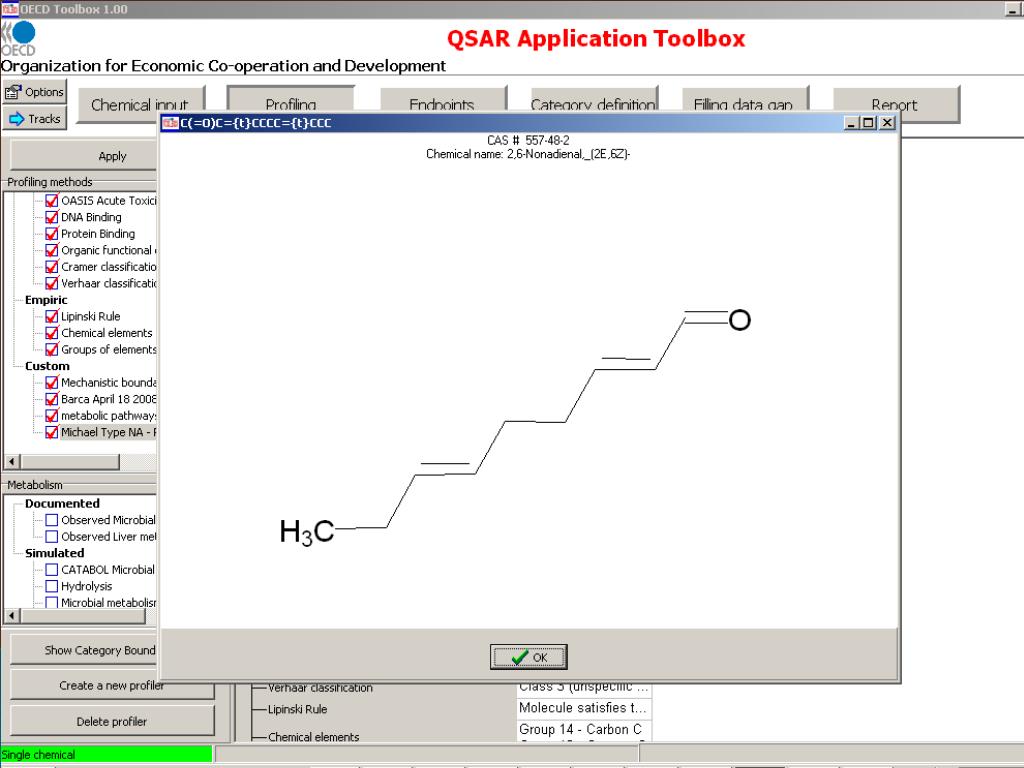
Task: Select the Empiric group heading
Action: pyautogui.click(x=46, y=300)
